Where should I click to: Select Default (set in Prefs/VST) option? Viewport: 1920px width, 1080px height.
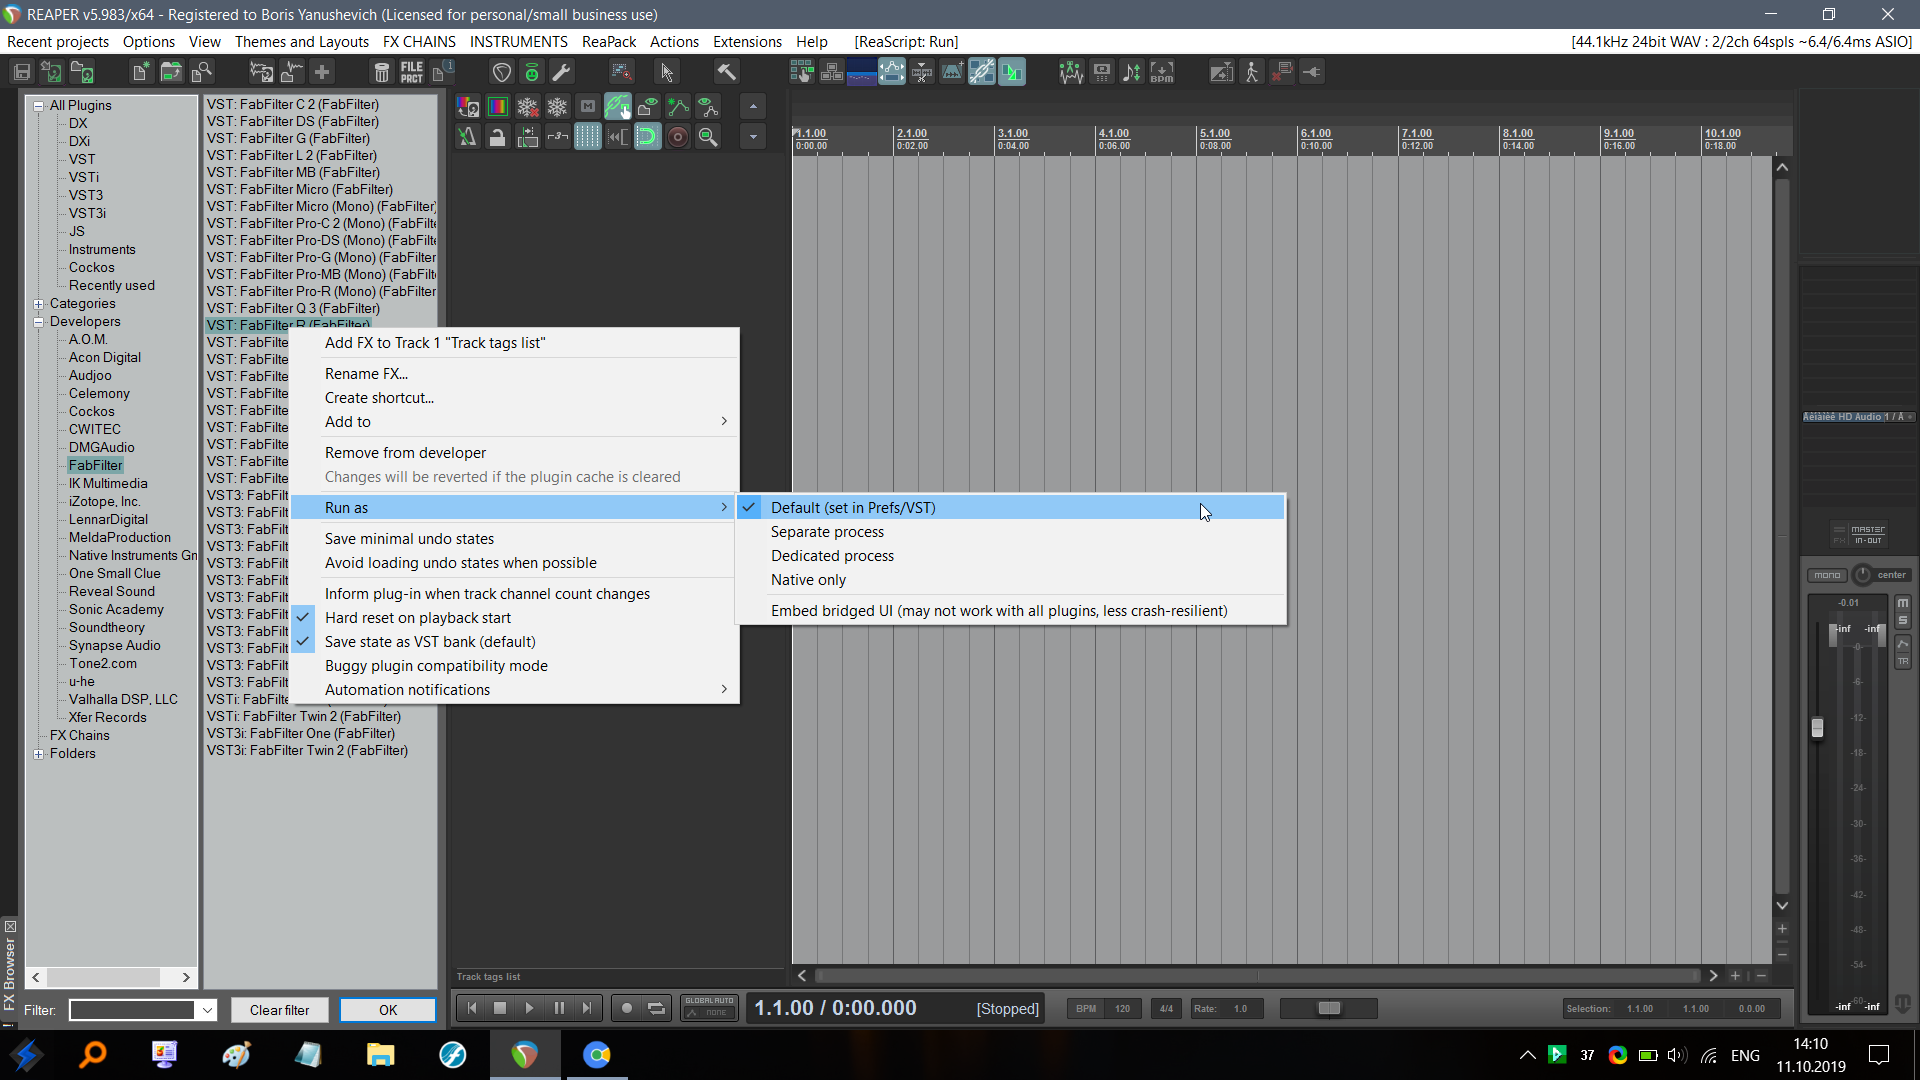[x=853, y=508]
